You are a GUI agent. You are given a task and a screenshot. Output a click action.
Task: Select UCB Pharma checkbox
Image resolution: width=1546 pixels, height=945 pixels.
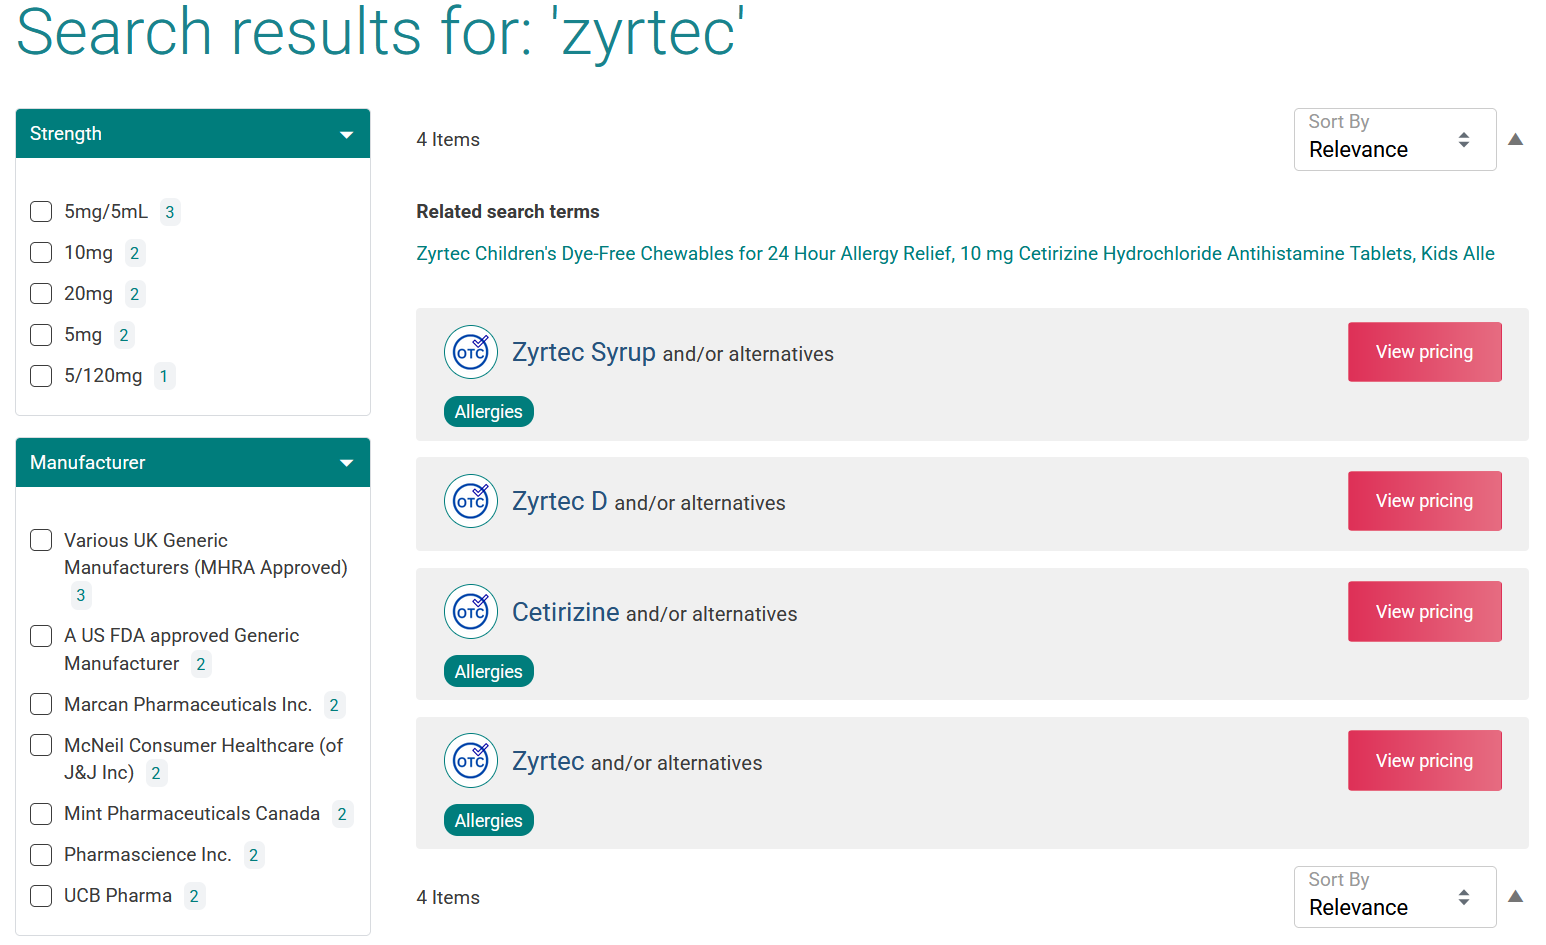(41, 896)
